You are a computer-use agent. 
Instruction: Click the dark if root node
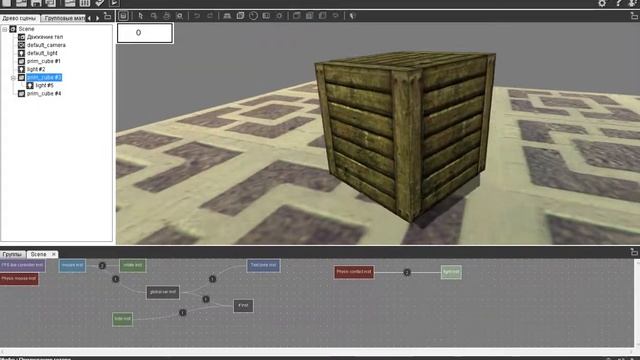(x=243, y=306)
